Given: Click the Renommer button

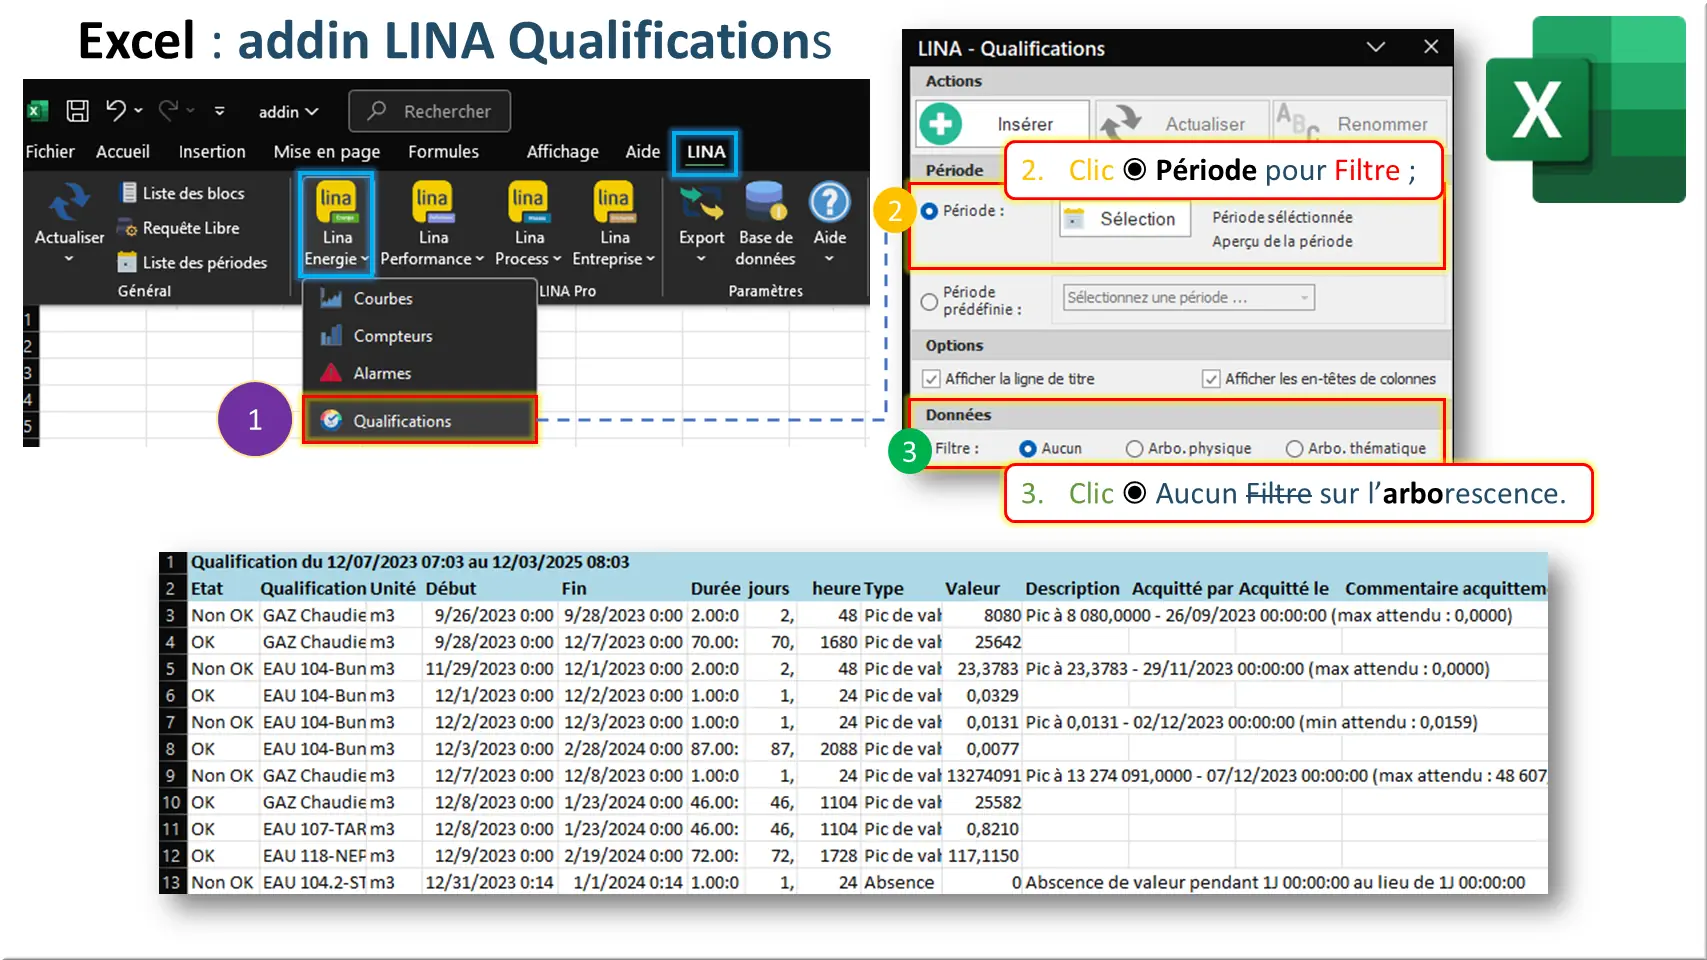Looking at the screenshot, I should click(1359, 124).
